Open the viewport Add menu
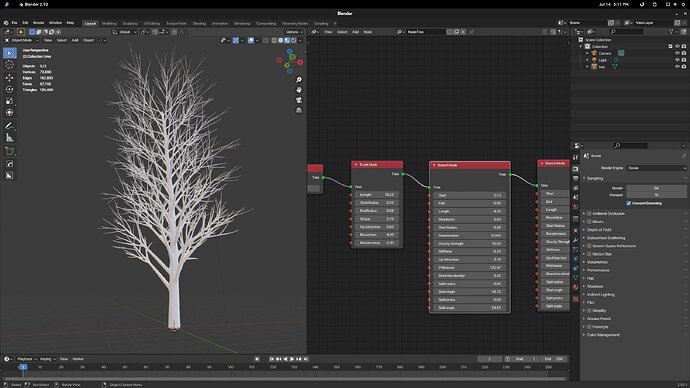The image size is (690, 388). point(75,40)
